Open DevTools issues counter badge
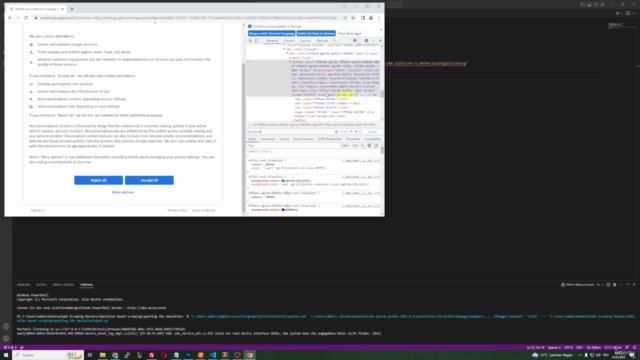640x360 pixels. coord(355,41)
